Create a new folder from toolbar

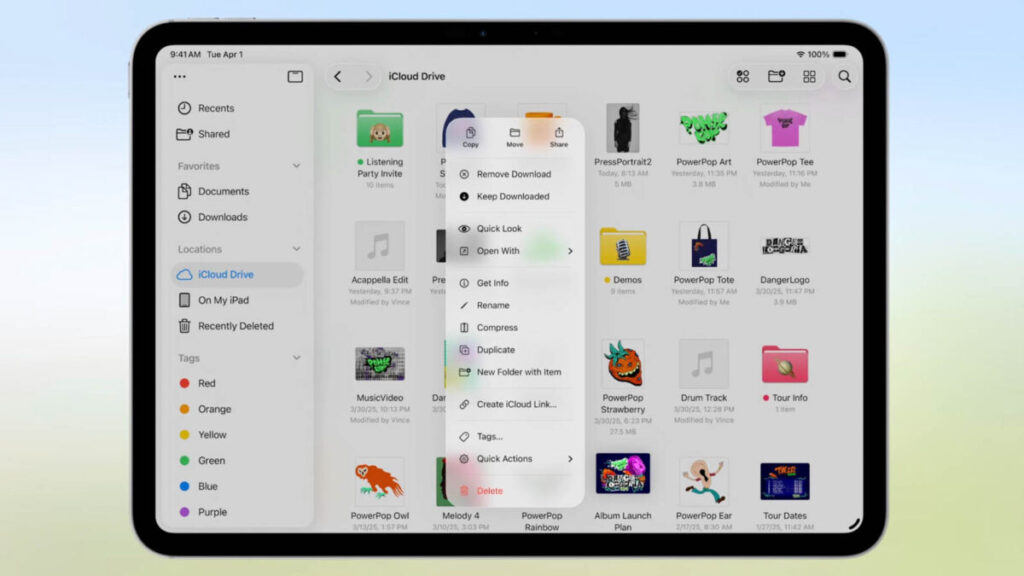[776, 76]
